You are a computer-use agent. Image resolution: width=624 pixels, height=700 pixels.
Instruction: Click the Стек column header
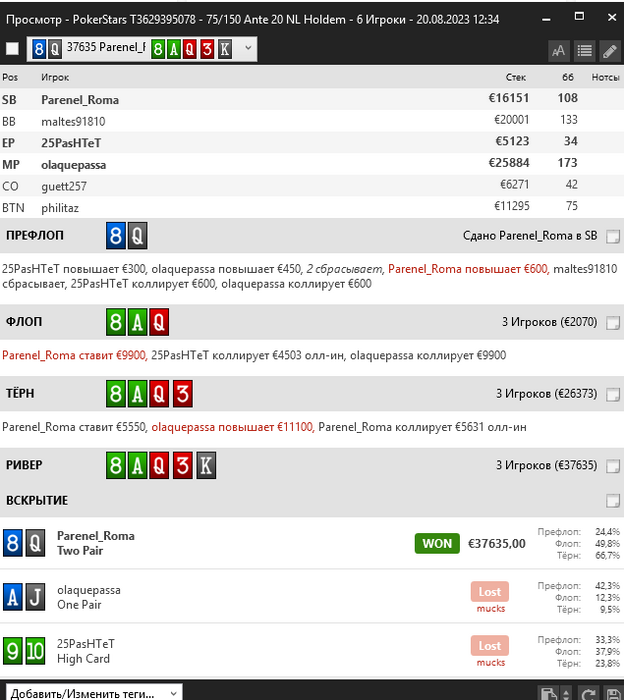(x=516, y=77)
